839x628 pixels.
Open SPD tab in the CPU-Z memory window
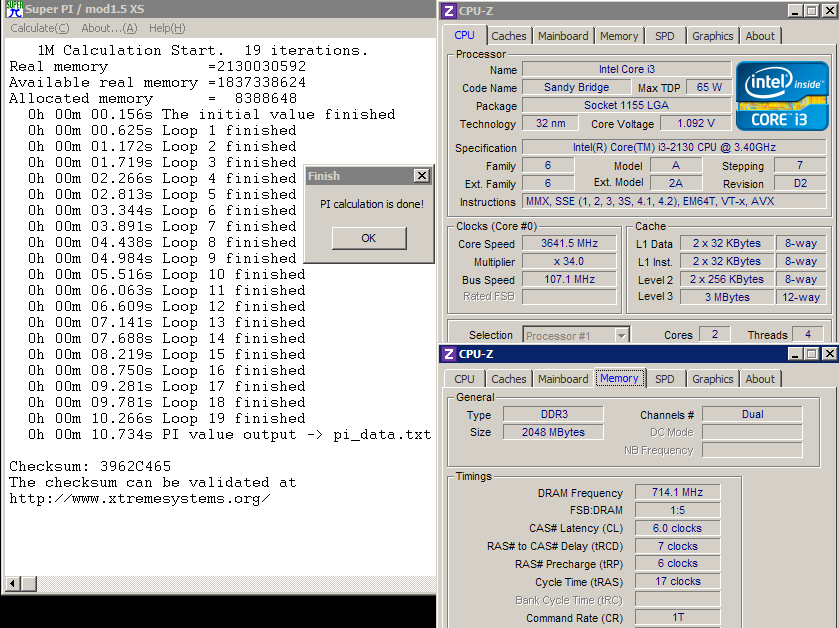665,379
